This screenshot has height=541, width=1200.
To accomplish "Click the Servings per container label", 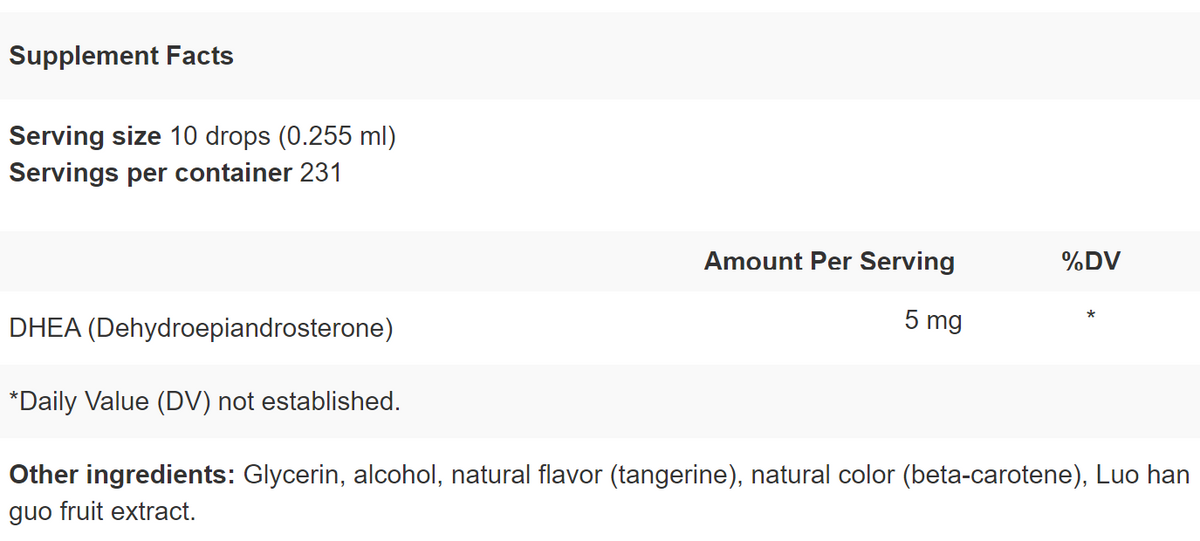I will (150, 173).
